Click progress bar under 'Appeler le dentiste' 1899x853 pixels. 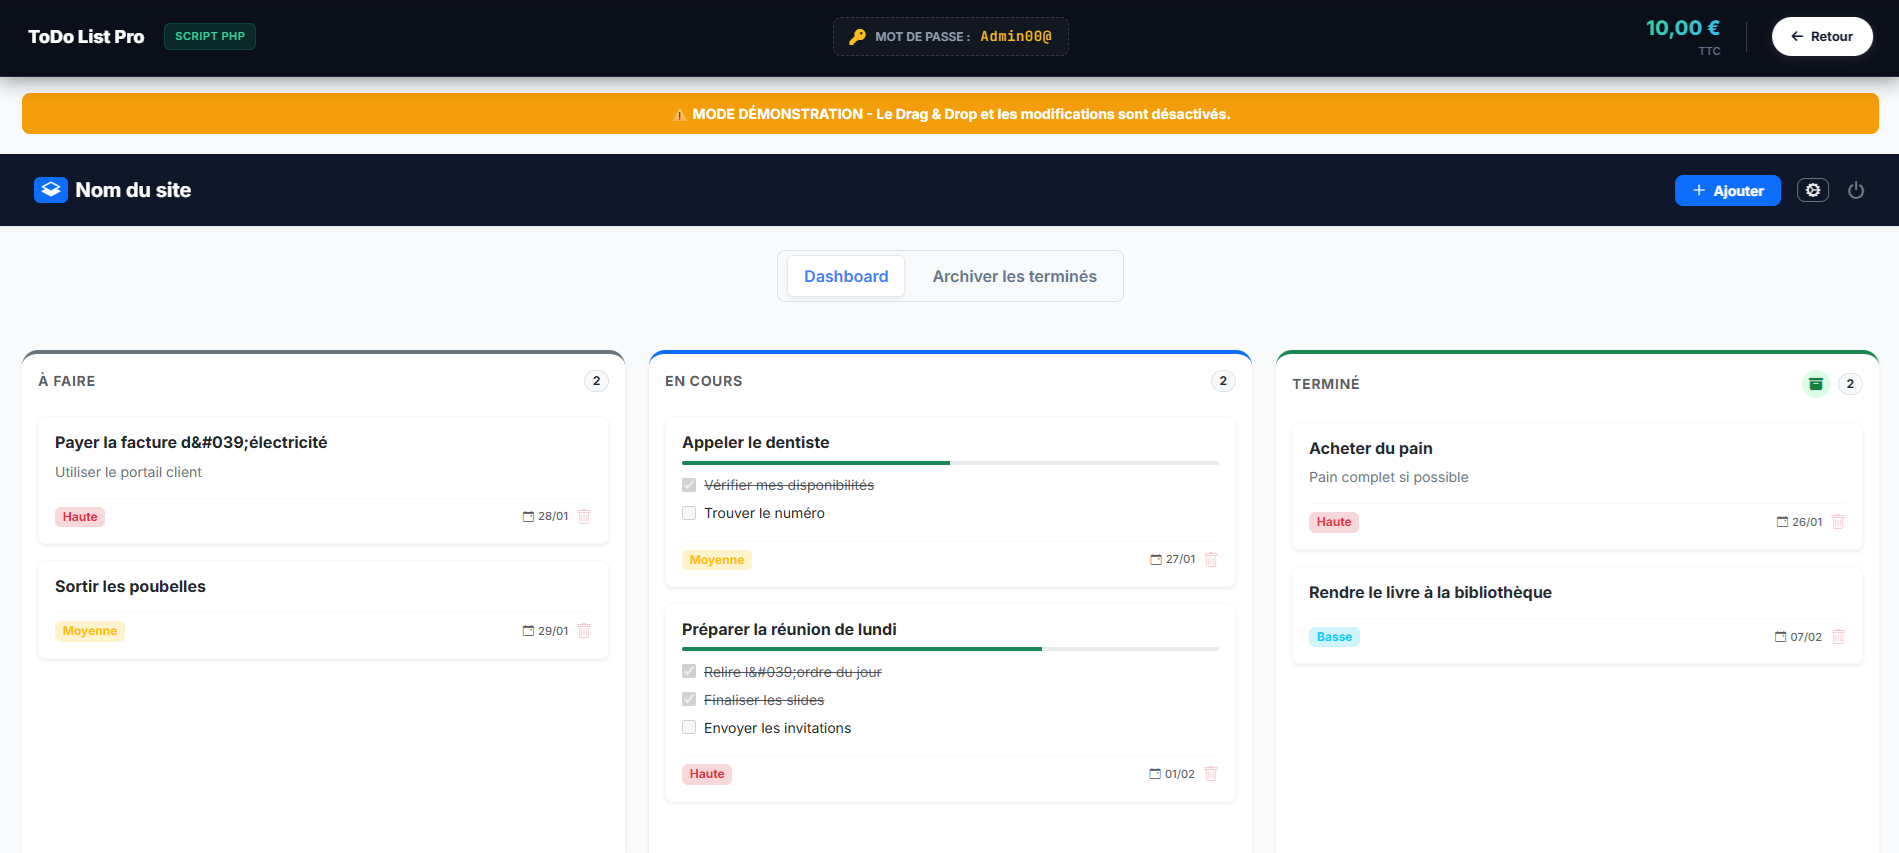point(950,463)
